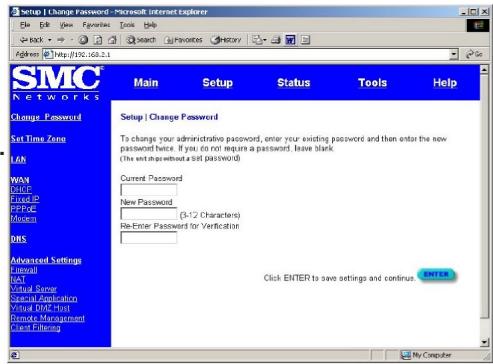
Task: Click the My Computer status bar zone
Action: tap(427, 355)
